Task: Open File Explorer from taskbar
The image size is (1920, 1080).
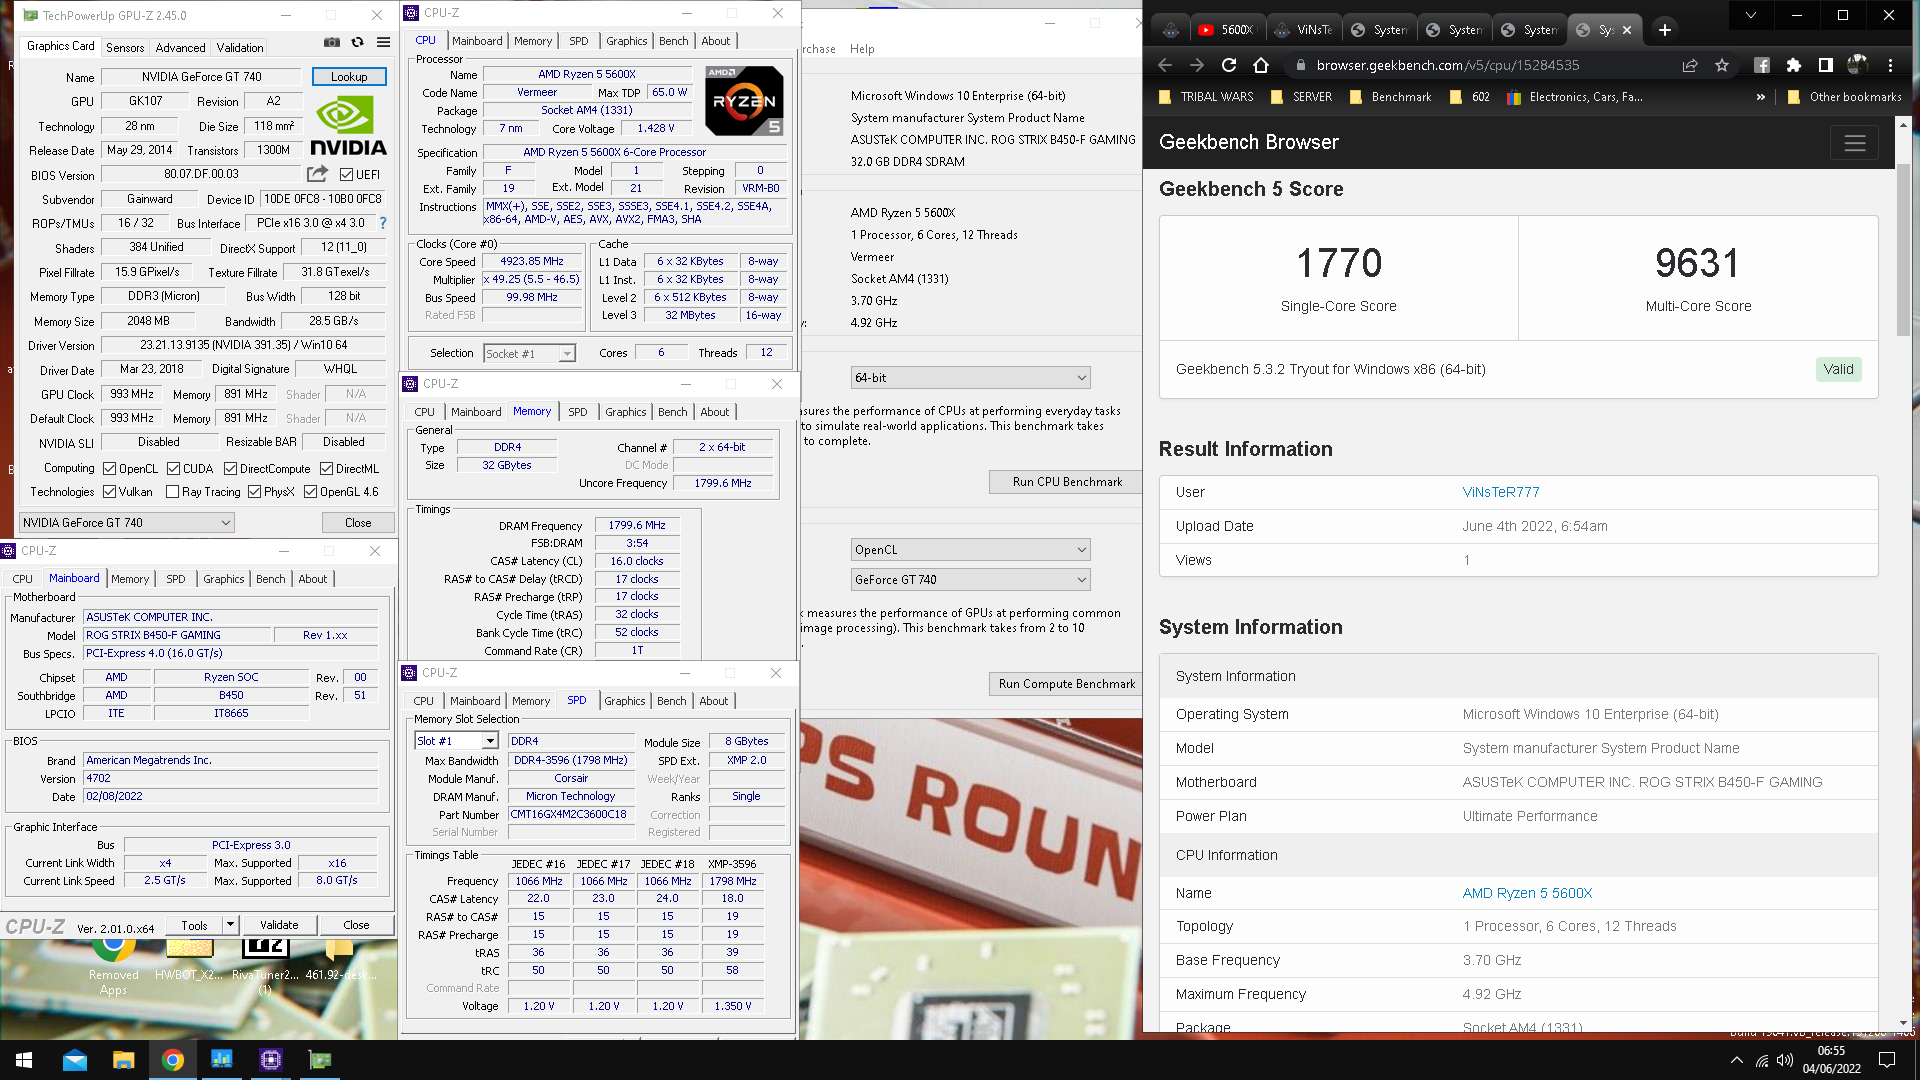Action: (x=124, y=1060)
